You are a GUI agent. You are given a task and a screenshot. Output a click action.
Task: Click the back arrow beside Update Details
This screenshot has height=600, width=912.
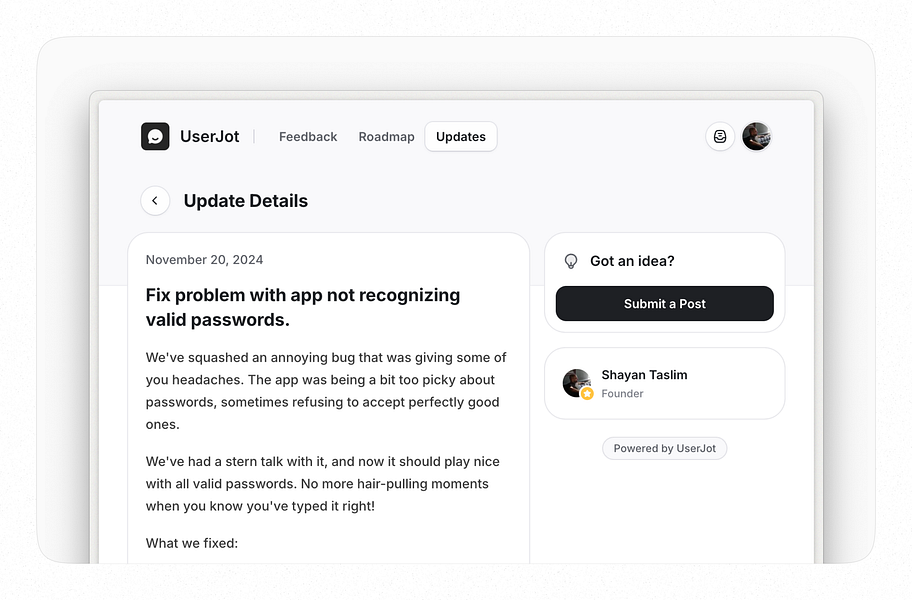(155, 200)
